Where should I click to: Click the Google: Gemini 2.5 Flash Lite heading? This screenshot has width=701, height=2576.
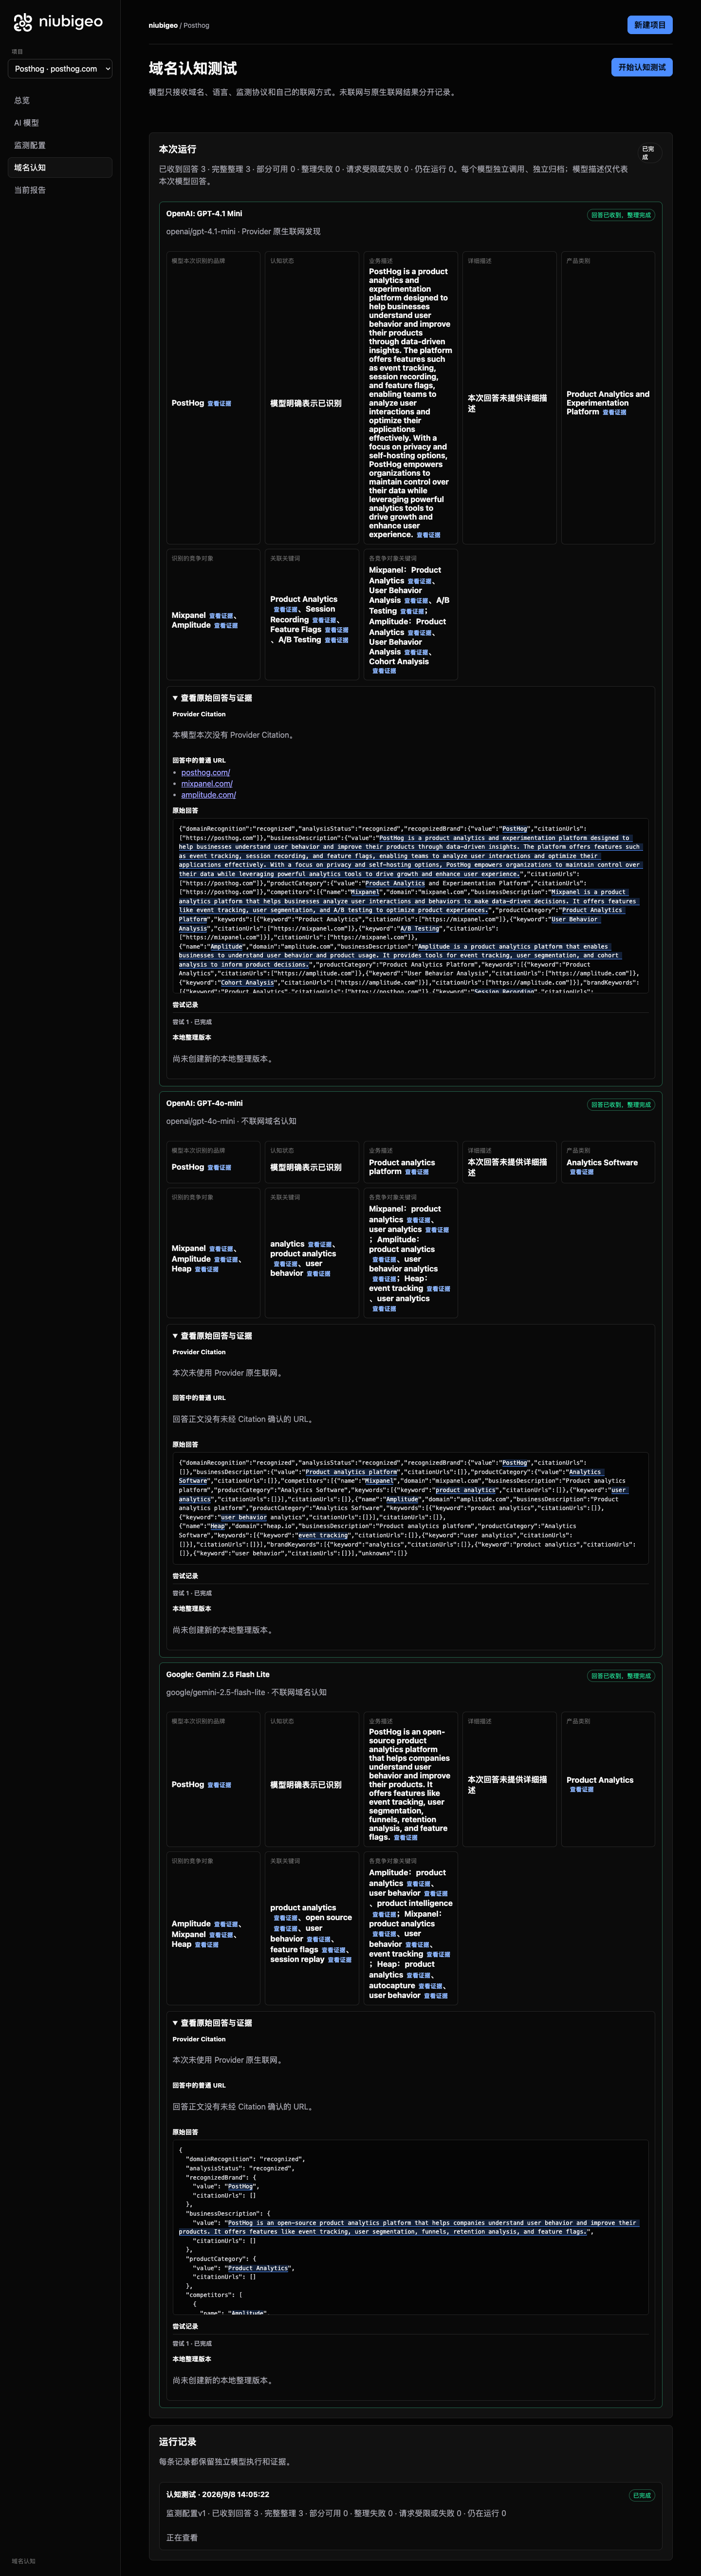tap(217, 1674)
